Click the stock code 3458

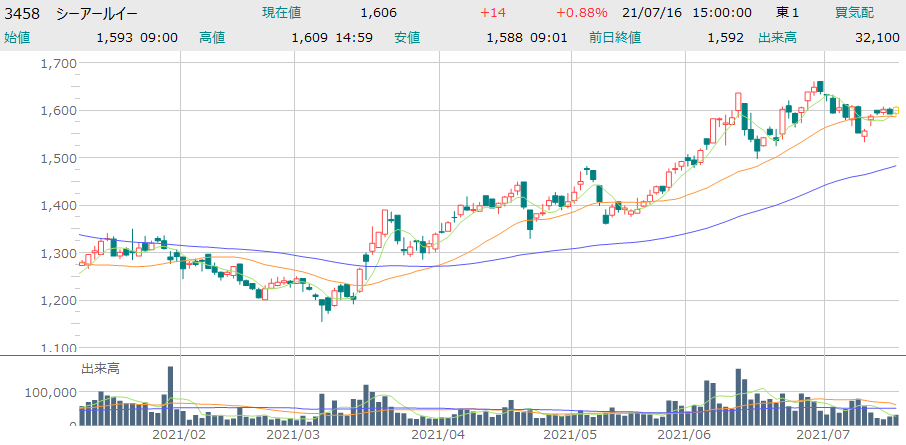tap(23, 13)
